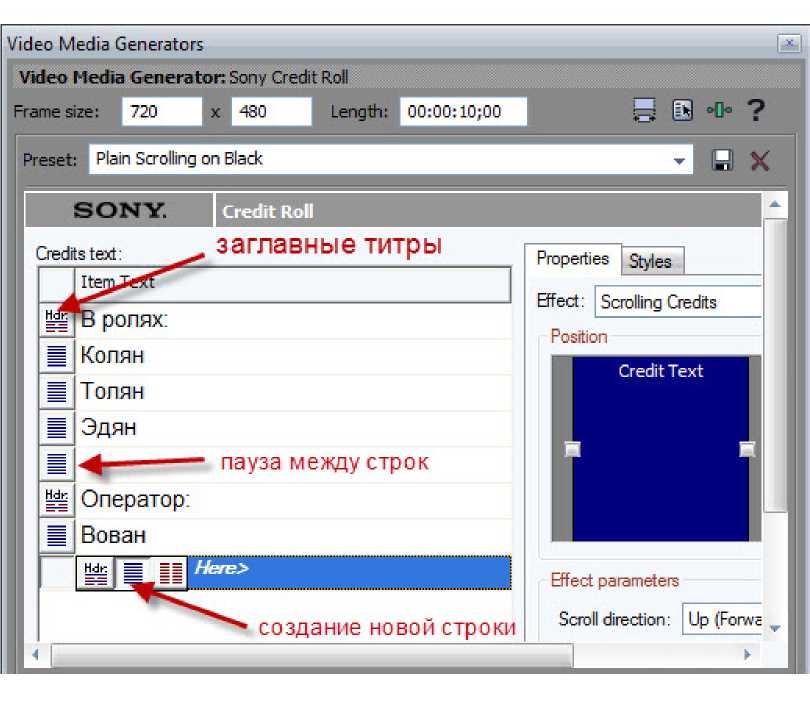
Task: Select the 'Эдян' credit line
Action: (293, 428)
